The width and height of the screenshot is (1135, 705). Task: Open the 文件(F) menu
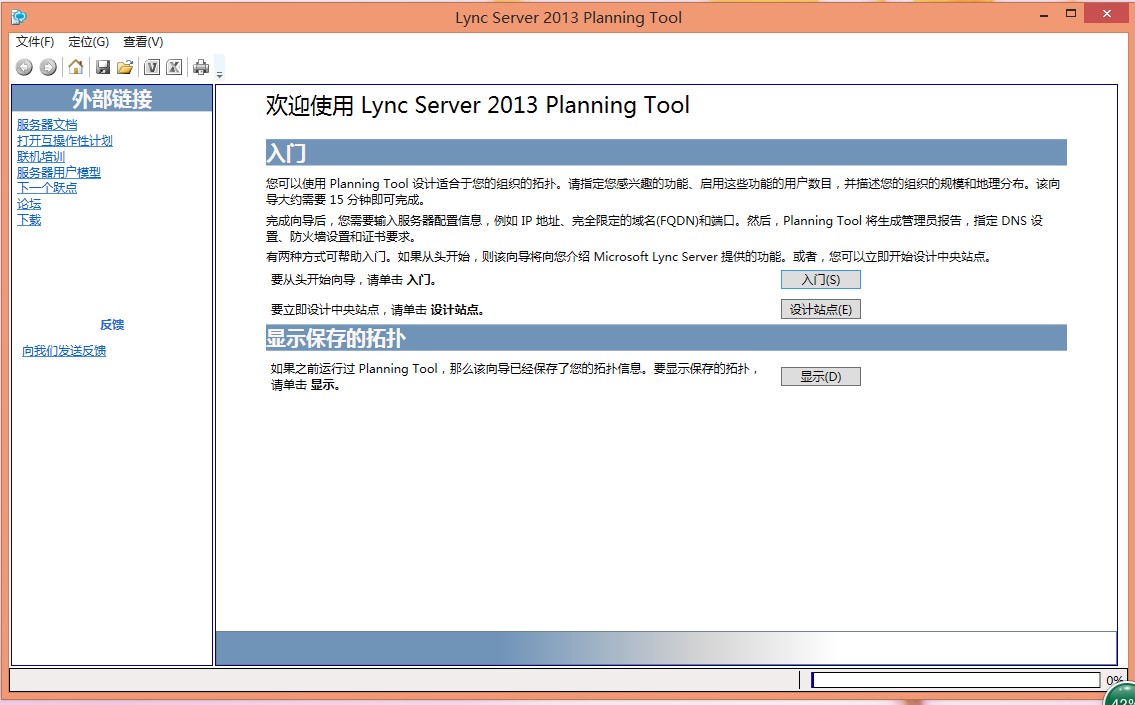(x=35, y=42)
